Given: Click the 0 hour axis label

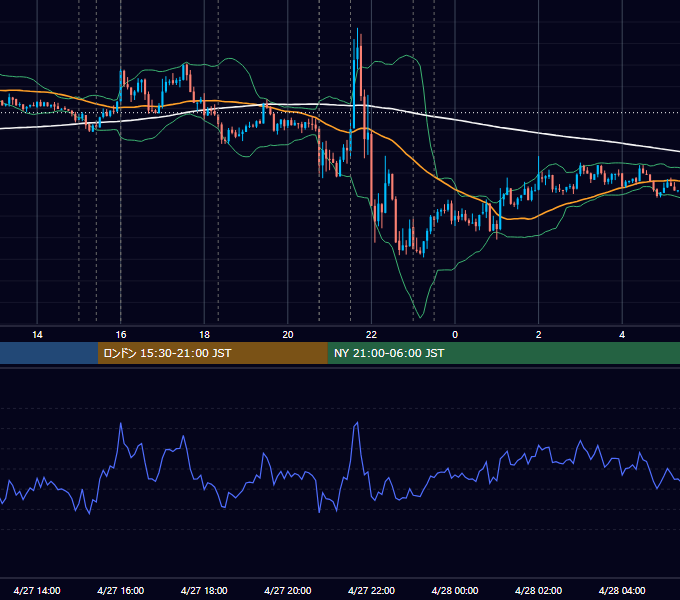Looking at the screenshot, I should 455,335.
